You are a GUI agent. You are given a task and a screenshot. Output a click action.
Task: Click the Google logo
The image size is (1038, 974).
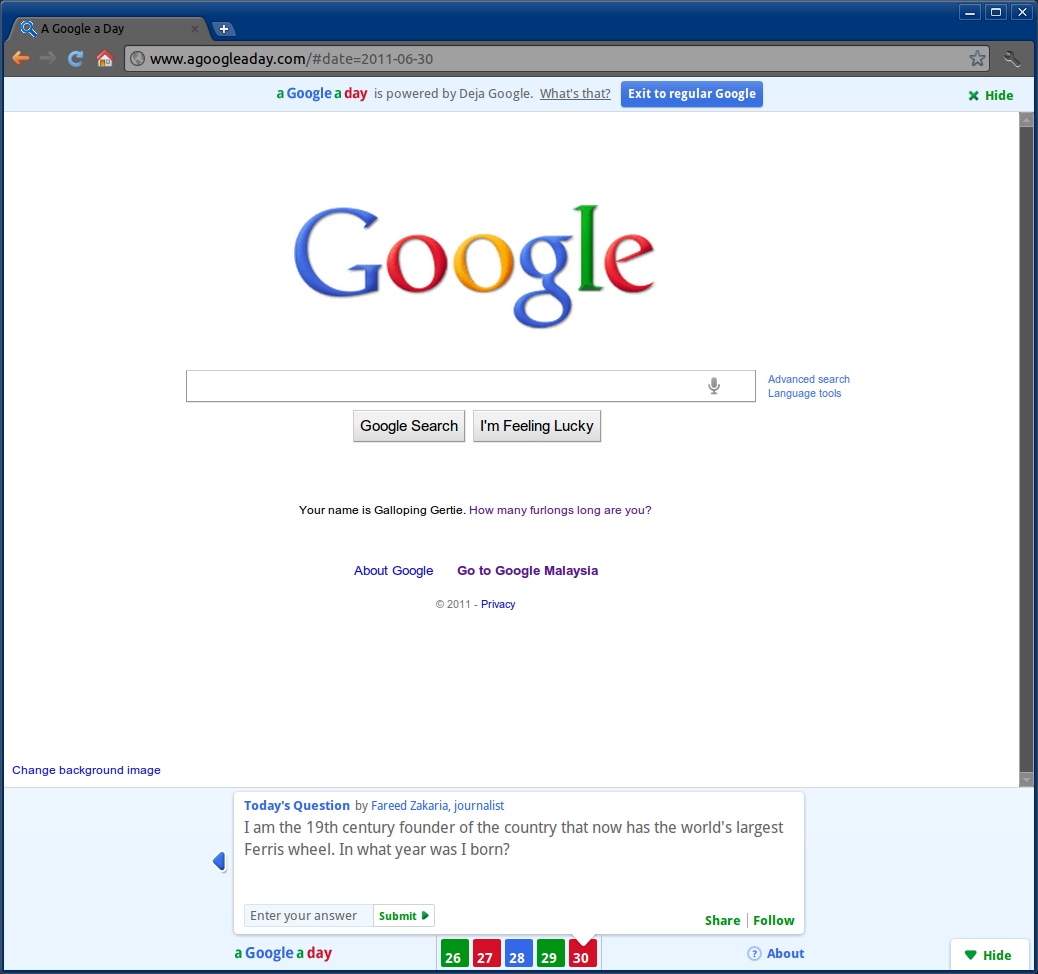[475, 266]
